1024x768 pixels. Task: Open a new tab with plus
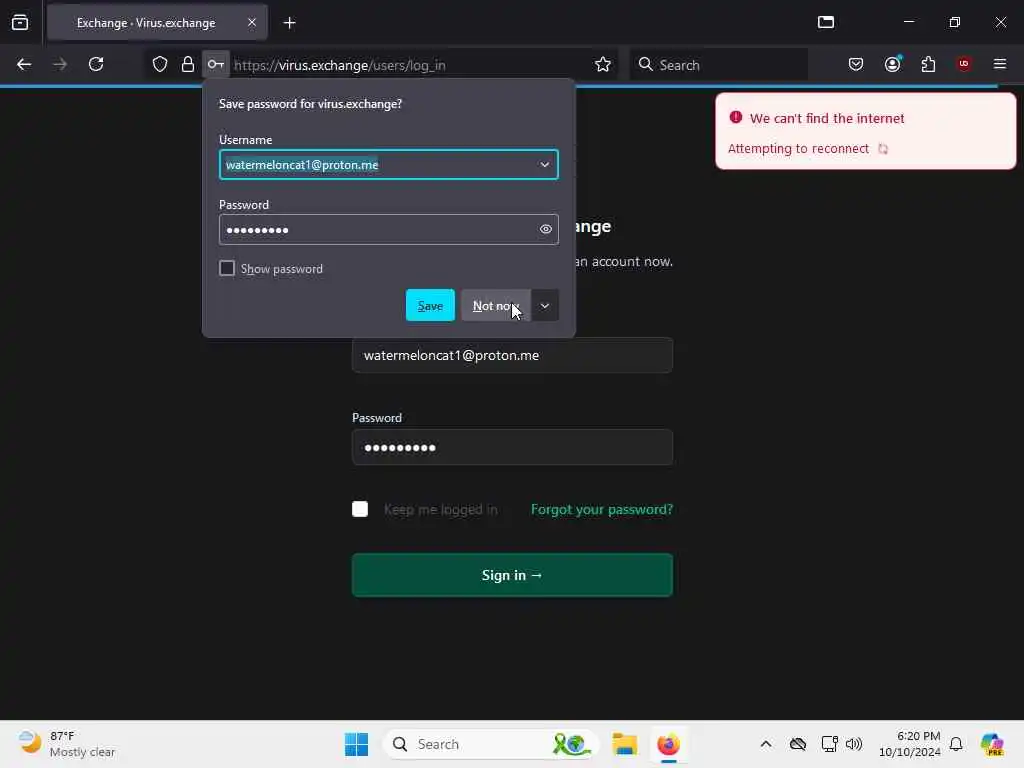pyautogui.click(x=289, y=23)
